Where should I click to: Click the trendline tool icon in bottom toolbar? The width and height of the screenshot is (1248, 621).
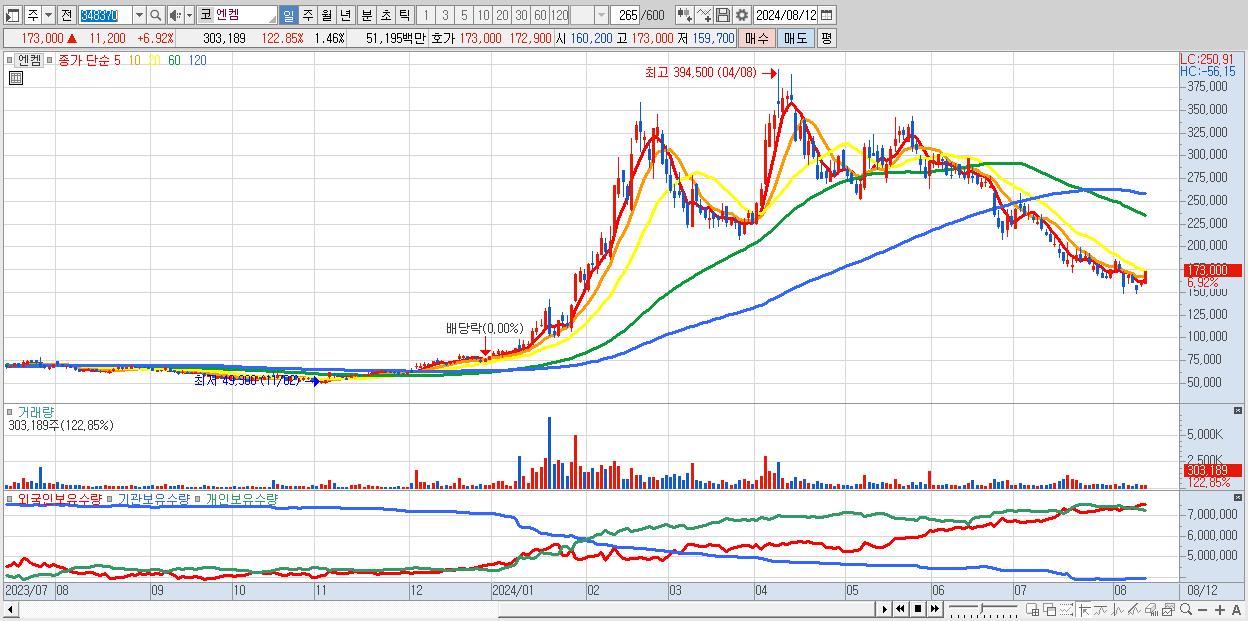point(1134,609)
